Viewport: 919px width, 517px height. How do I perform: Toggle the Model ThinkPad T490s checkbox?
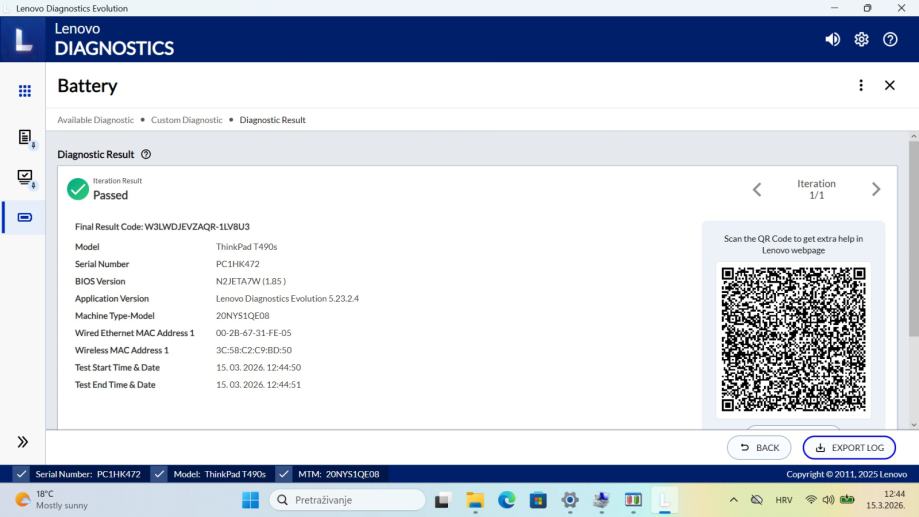159,474
